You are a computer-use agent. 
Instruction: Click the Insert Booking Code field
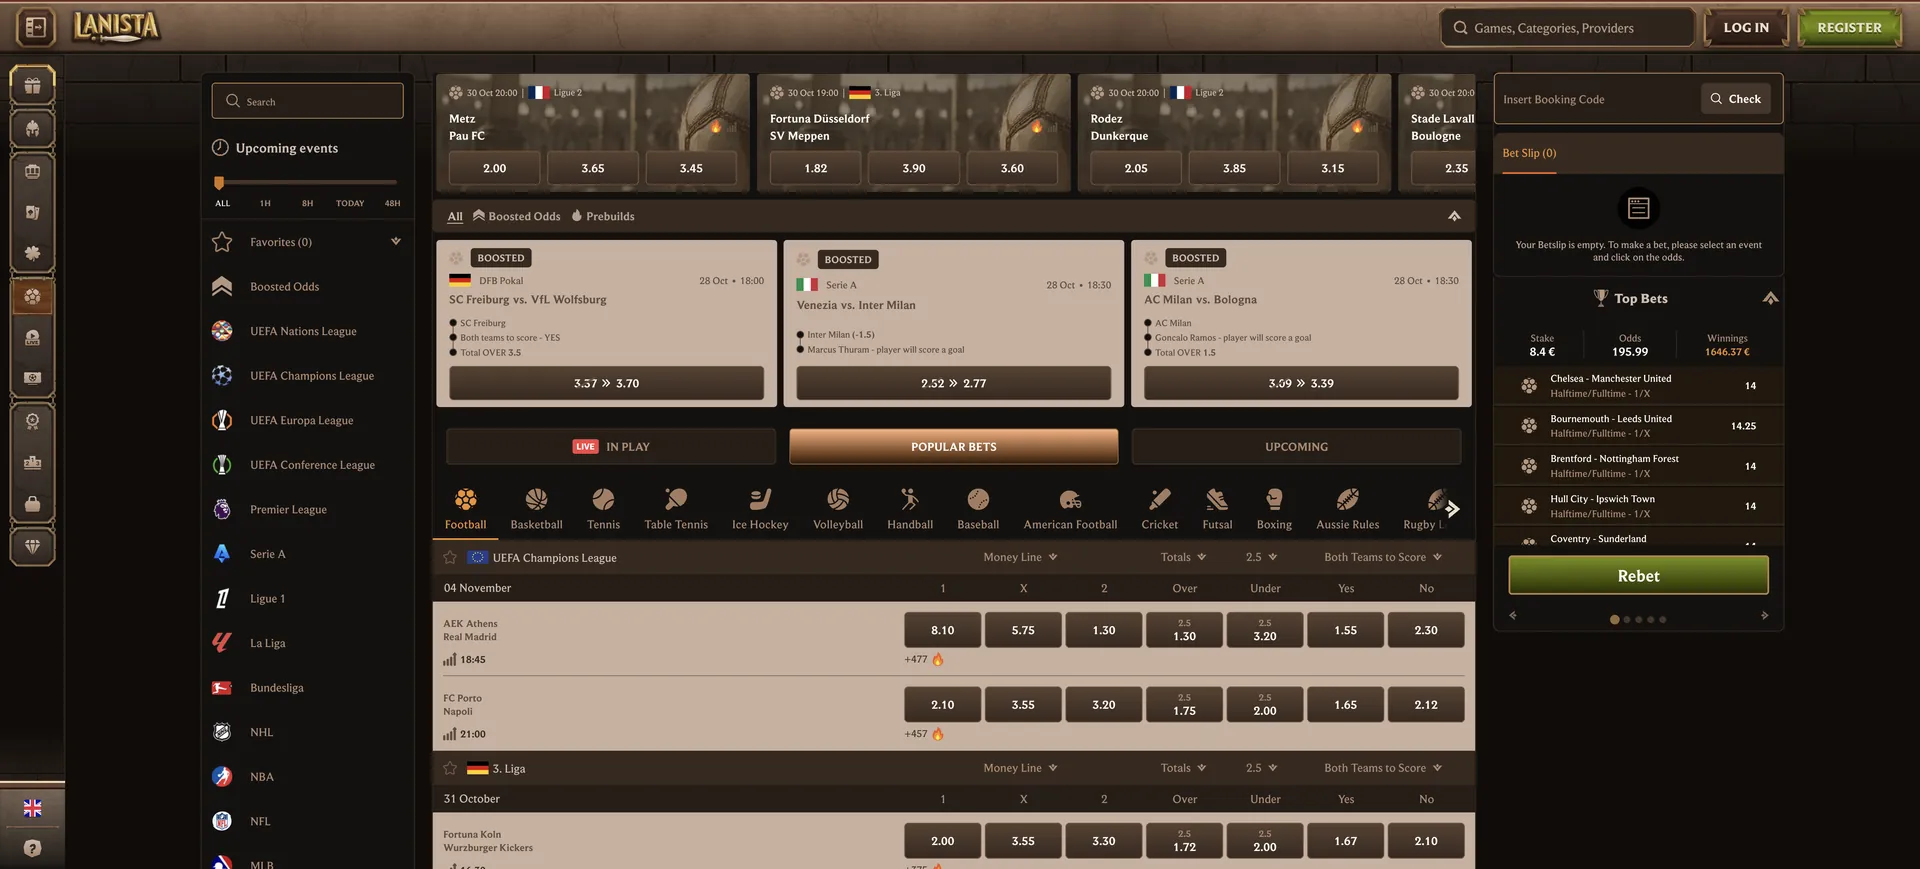(x=1596, y=99)
